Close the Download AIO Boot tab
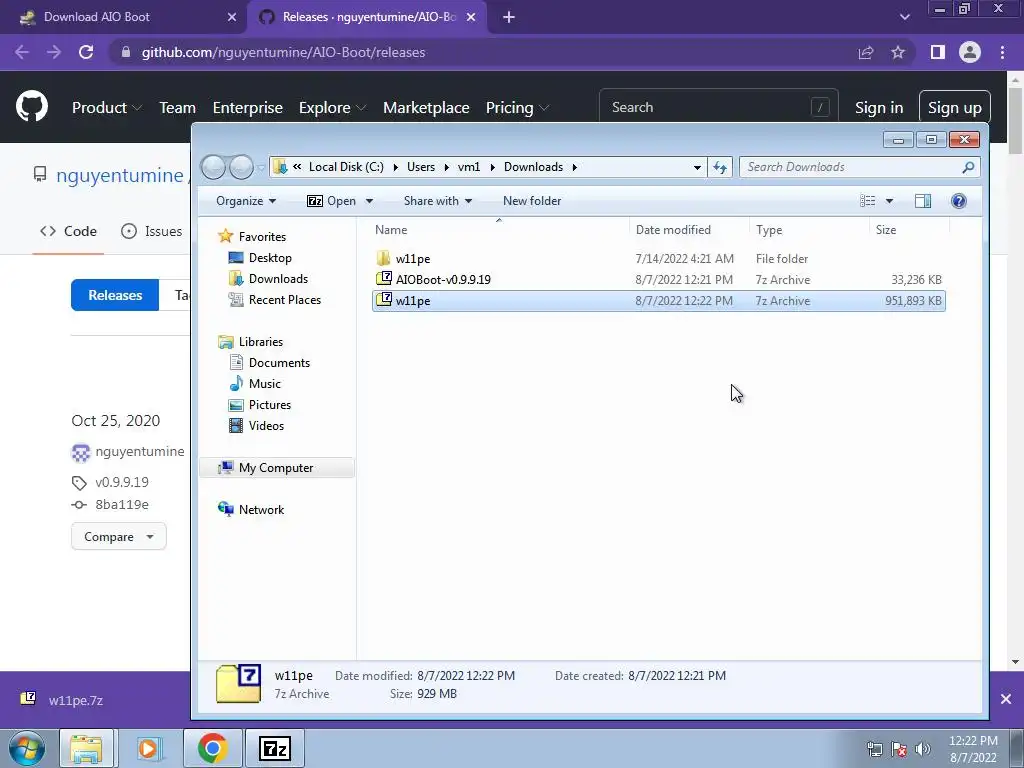This screenshot has width=1024, height=768. pyautogui.click(x=232, y=18)
